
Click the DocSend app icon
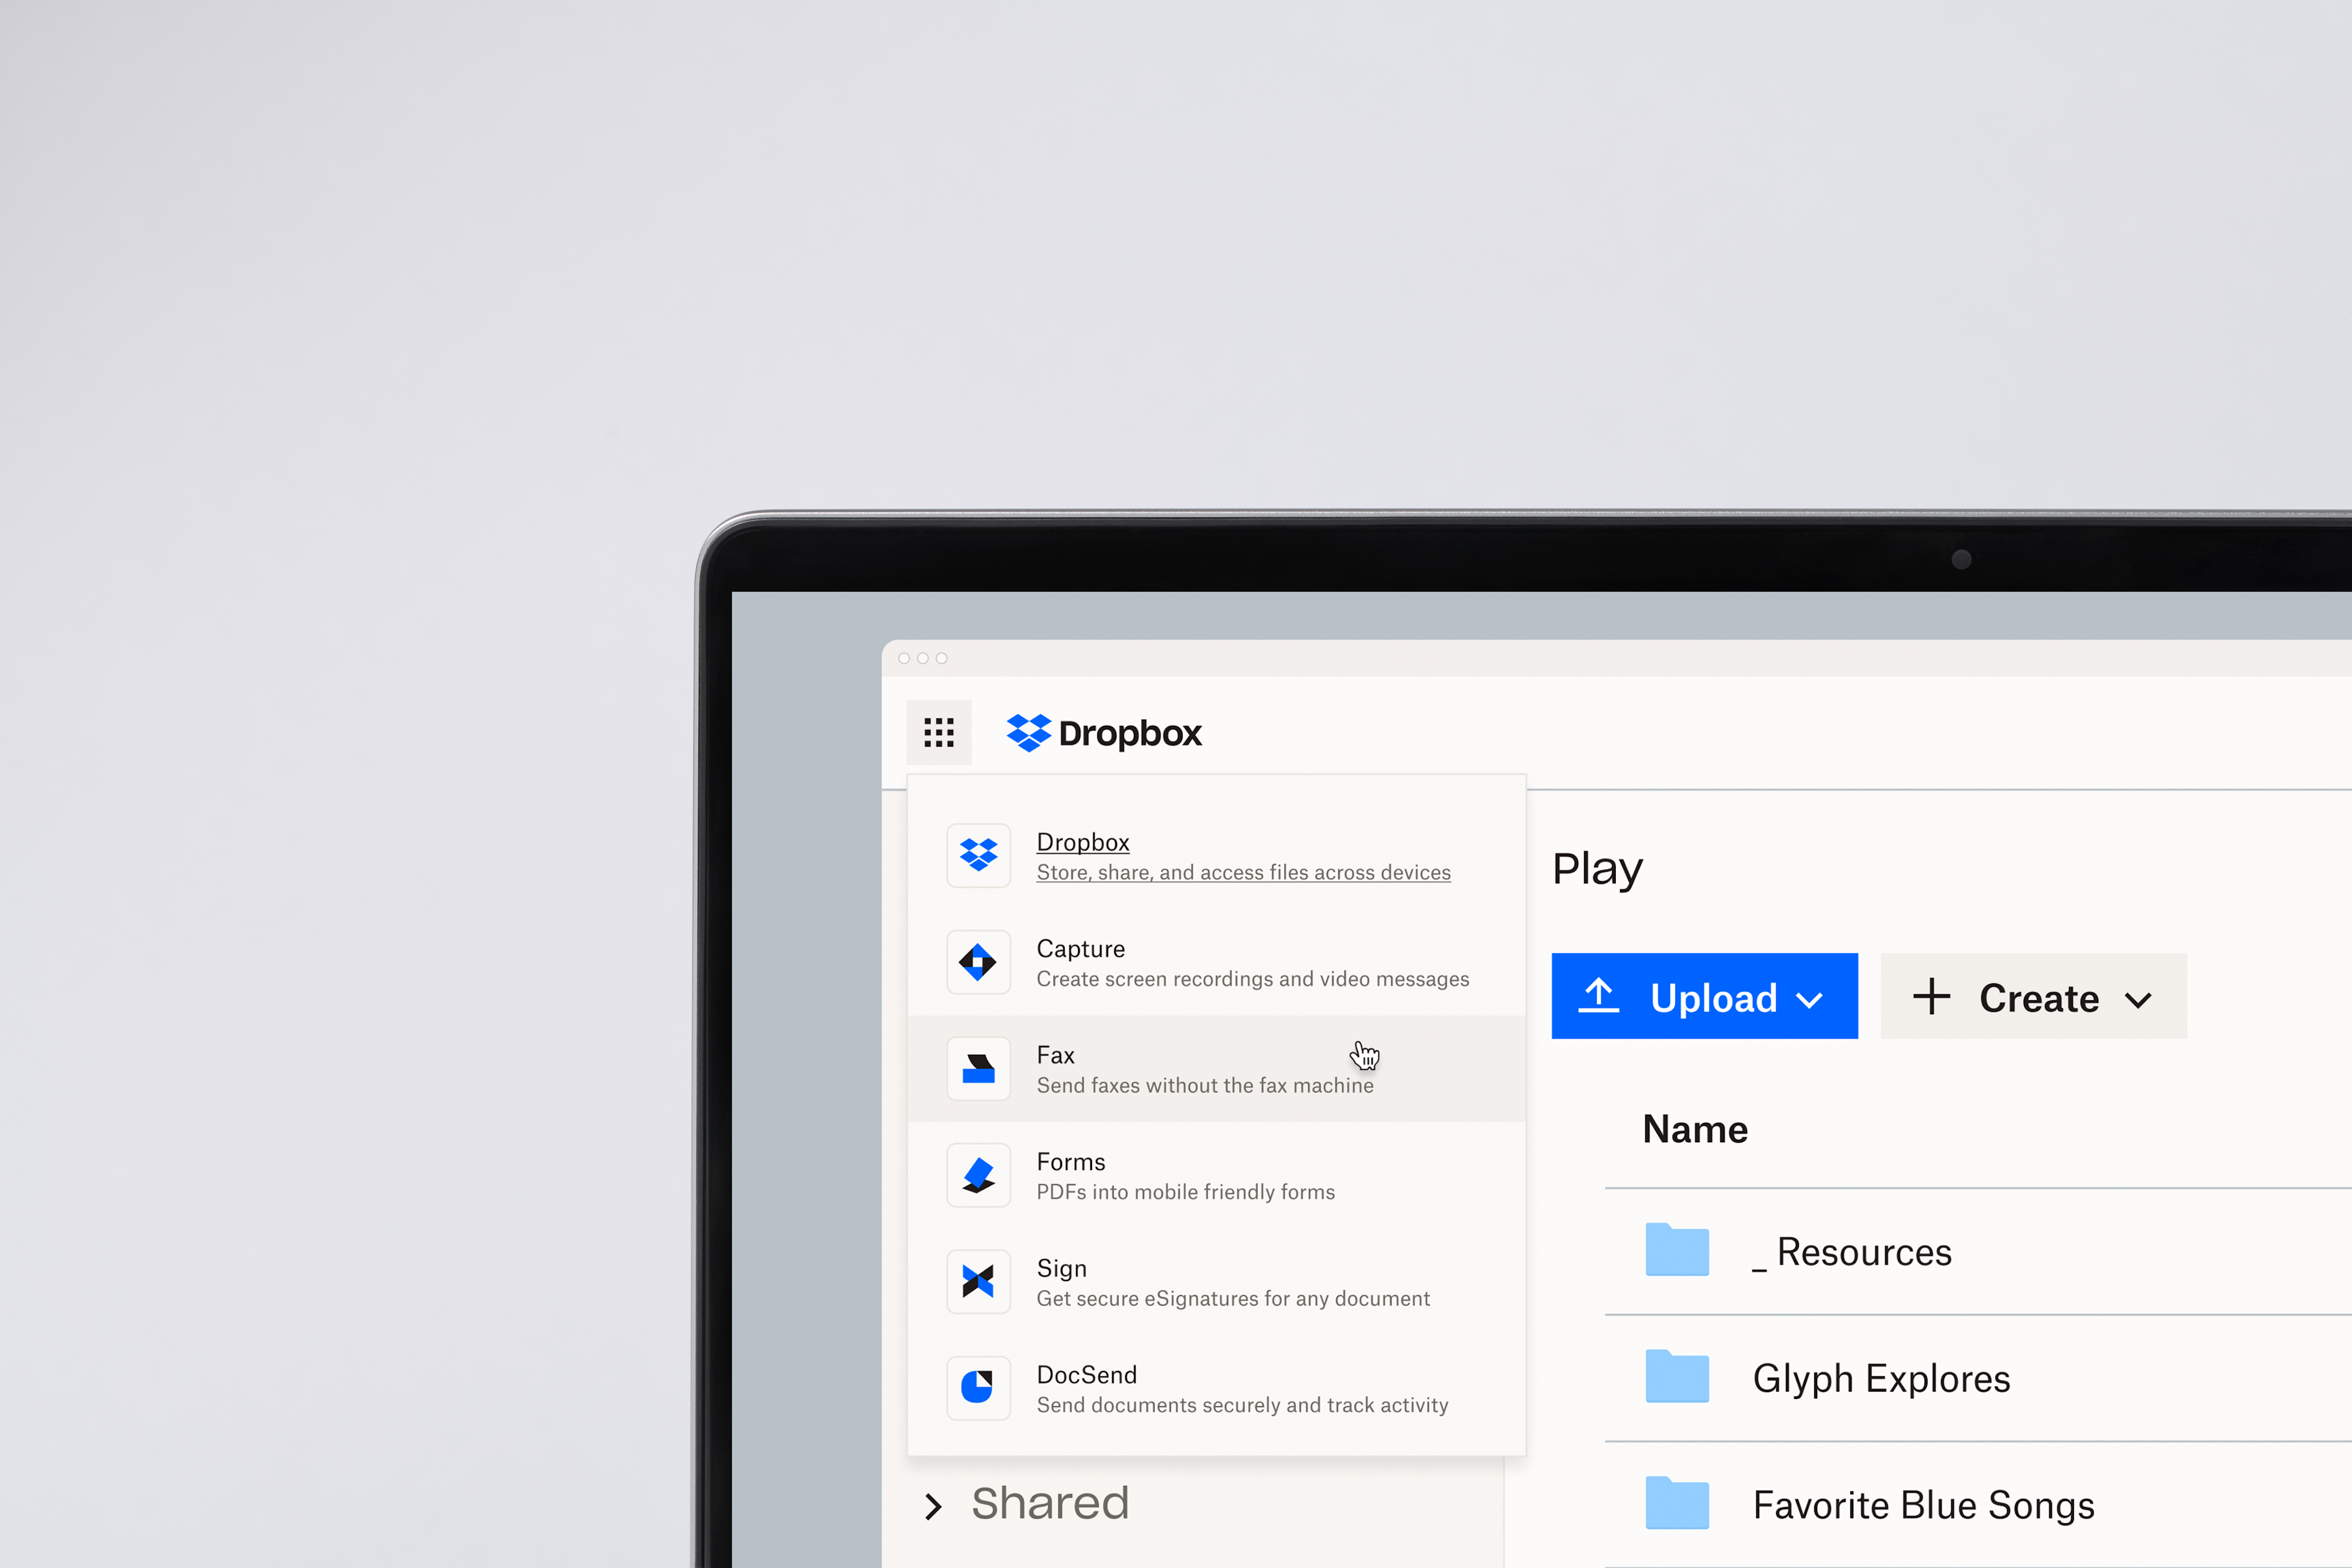pyautogui.click(x=978, y=1388)
